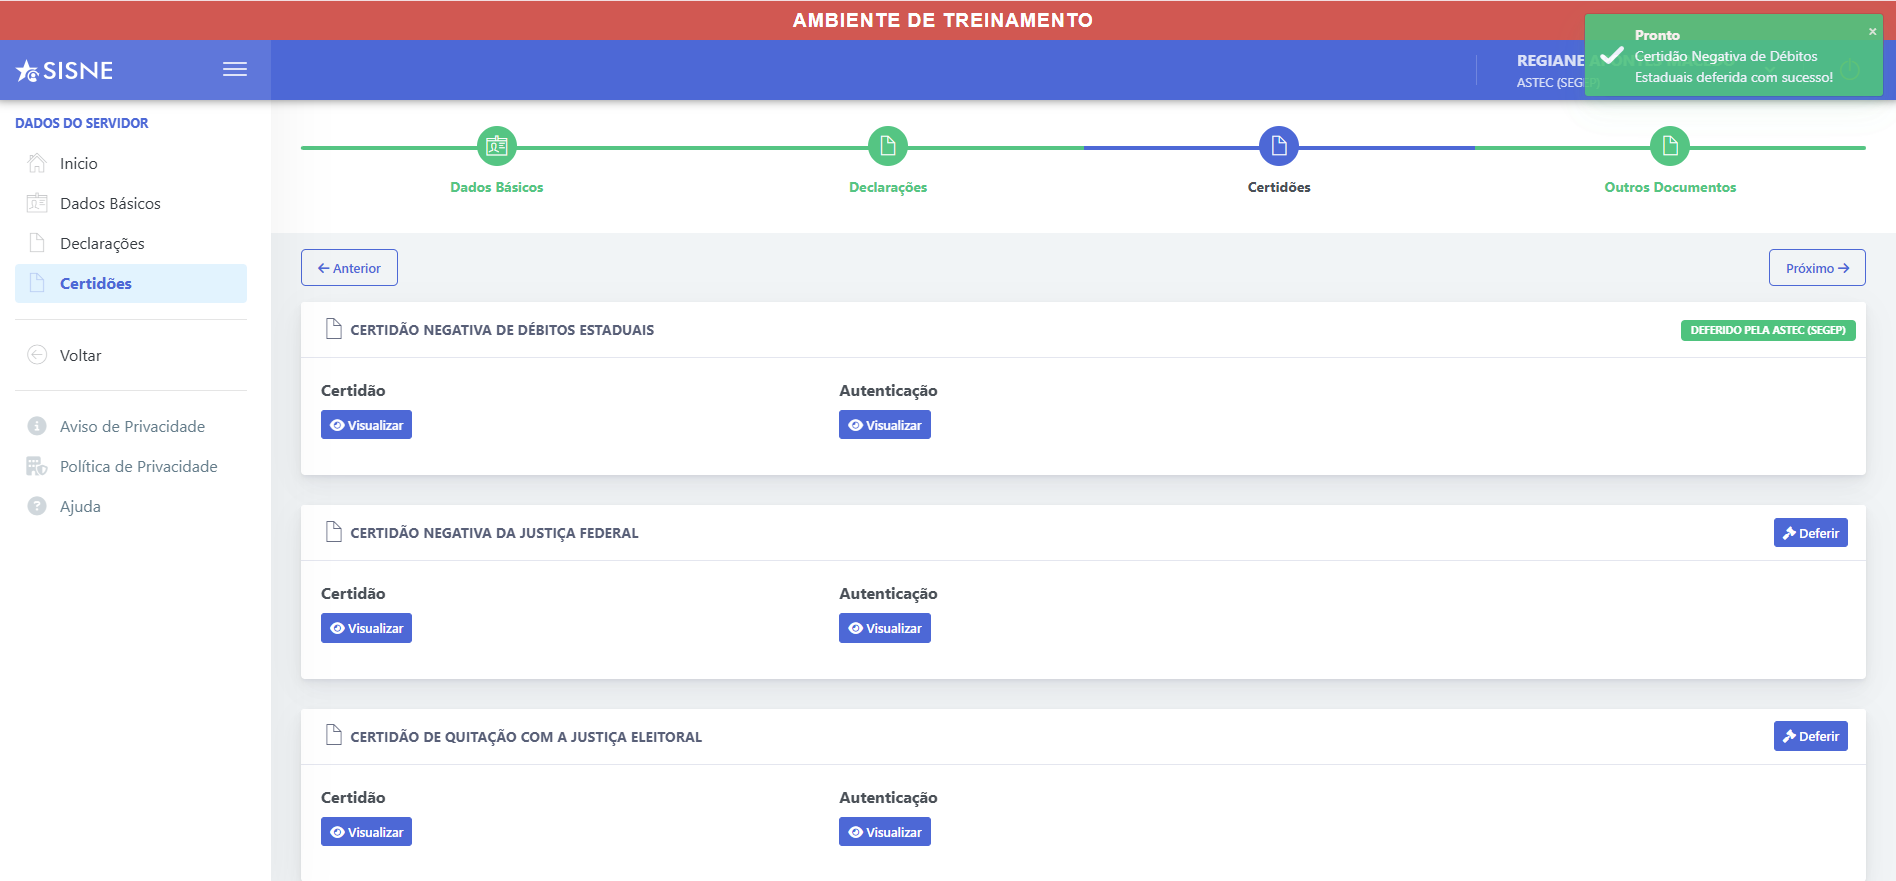Click Deferir for Justiça Eleitoral certificate
The width and height of the screenshot is (1896, 881).
1810,736
